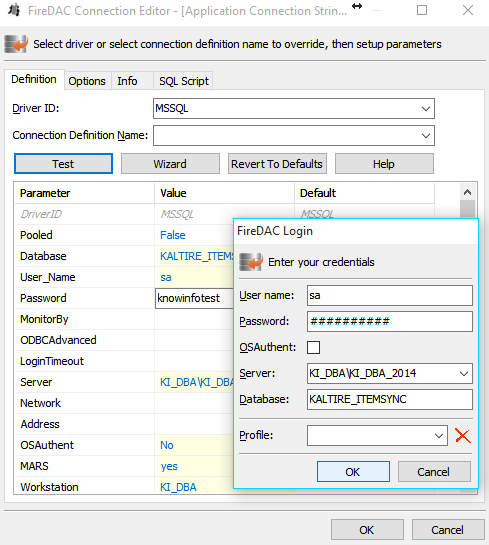Select the Pooled parameter row
This screenshot has height=545, width=489.
coord(124,235)
